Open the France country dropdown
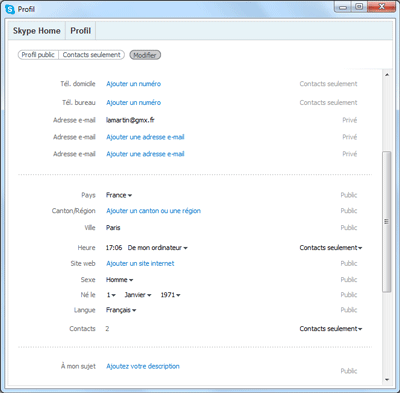400x393 pixels. pos(119,195)
